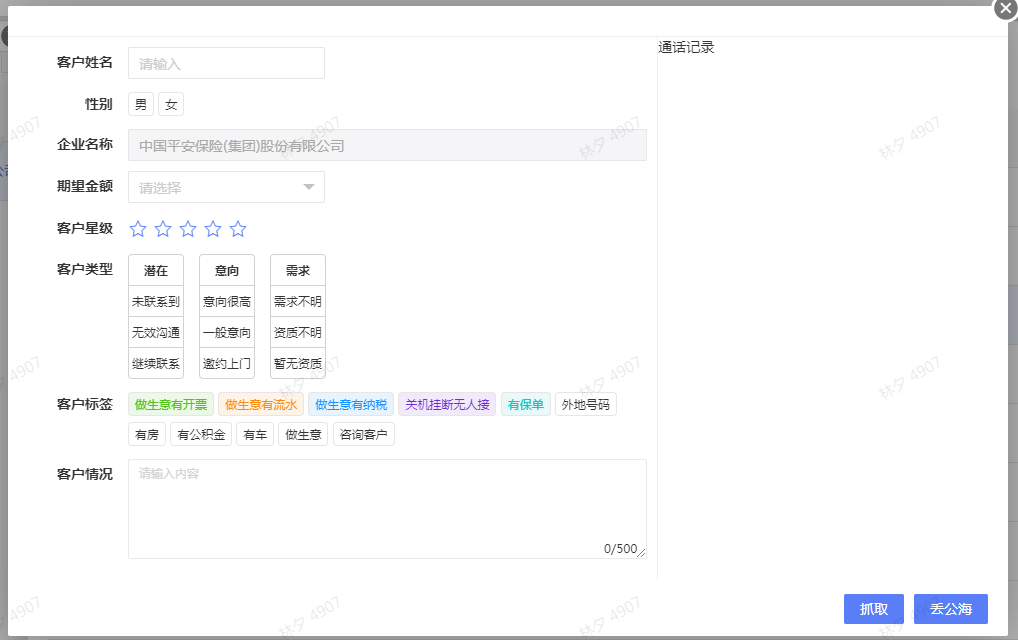Toggle the 有公积金 tag
Viewport: 1018px width, 640px height.
[x=201, y=434]
